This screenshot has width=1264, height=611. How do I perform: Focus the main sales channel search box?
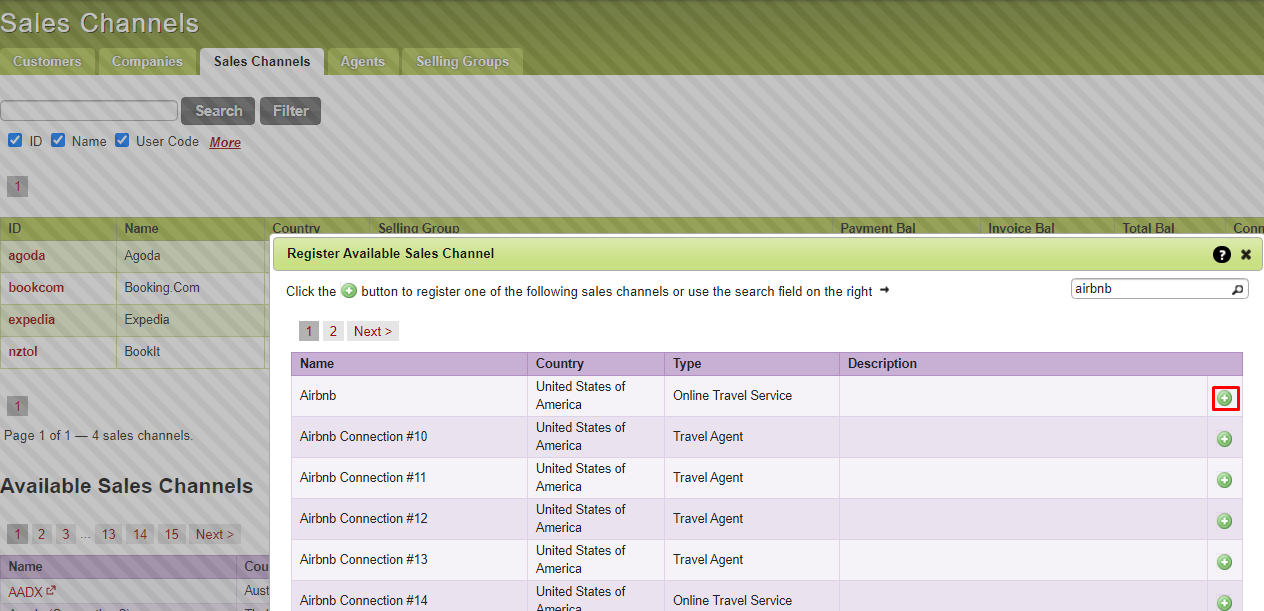[x=89, y=110]
